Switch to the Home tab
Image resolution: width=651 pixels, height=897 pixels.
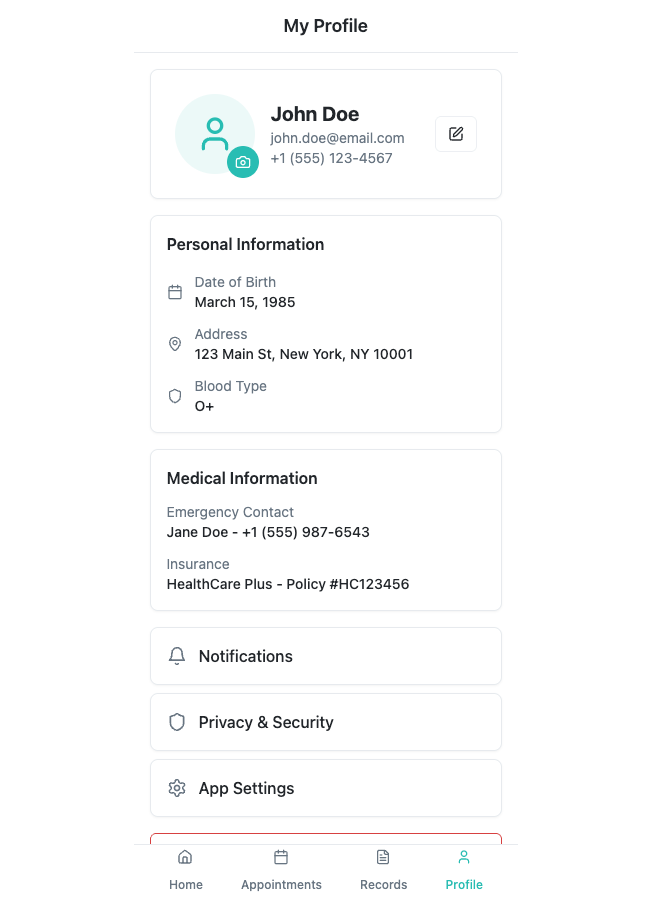pyautogui.click(x=185, y=870)
